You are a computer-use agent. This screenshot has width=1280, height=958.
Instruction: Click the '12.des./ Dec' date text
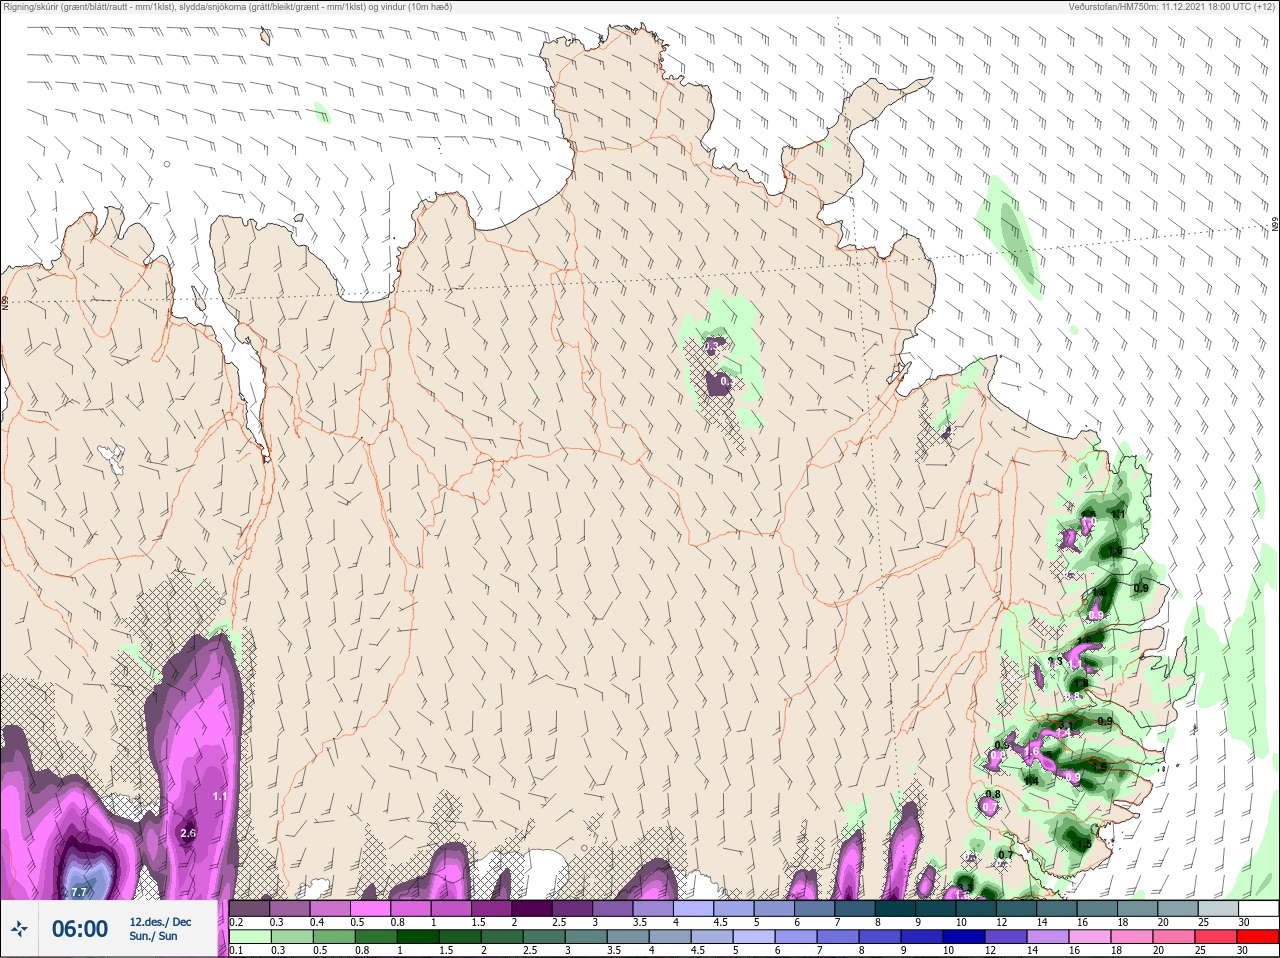click(x=160, y=922)
